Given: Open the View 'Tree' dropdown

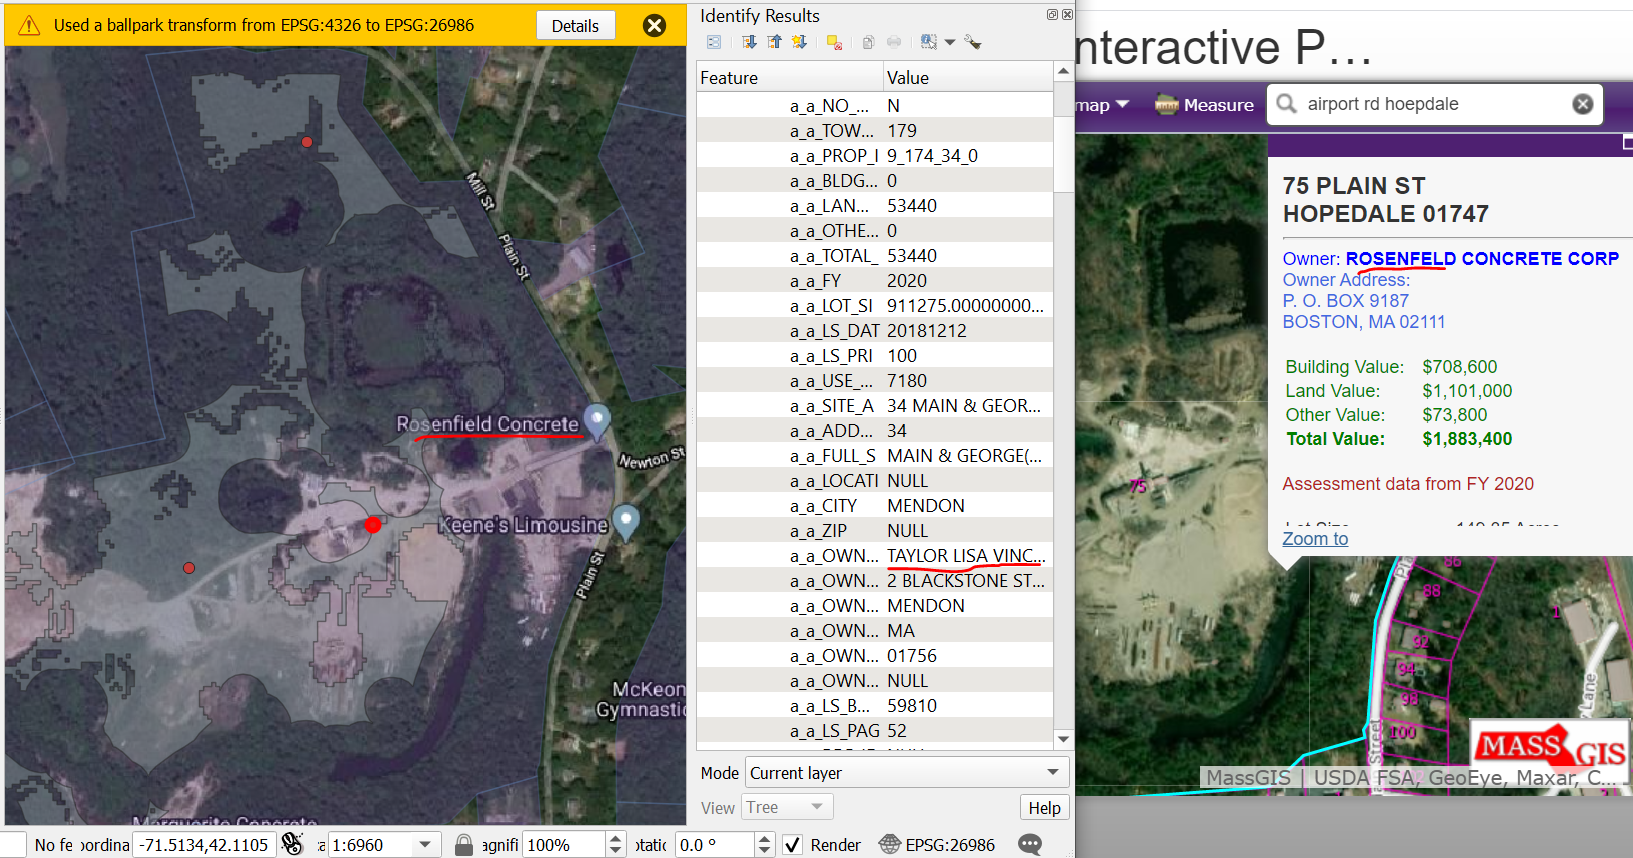Looking at the screenshot, I should tap(787, 807).
